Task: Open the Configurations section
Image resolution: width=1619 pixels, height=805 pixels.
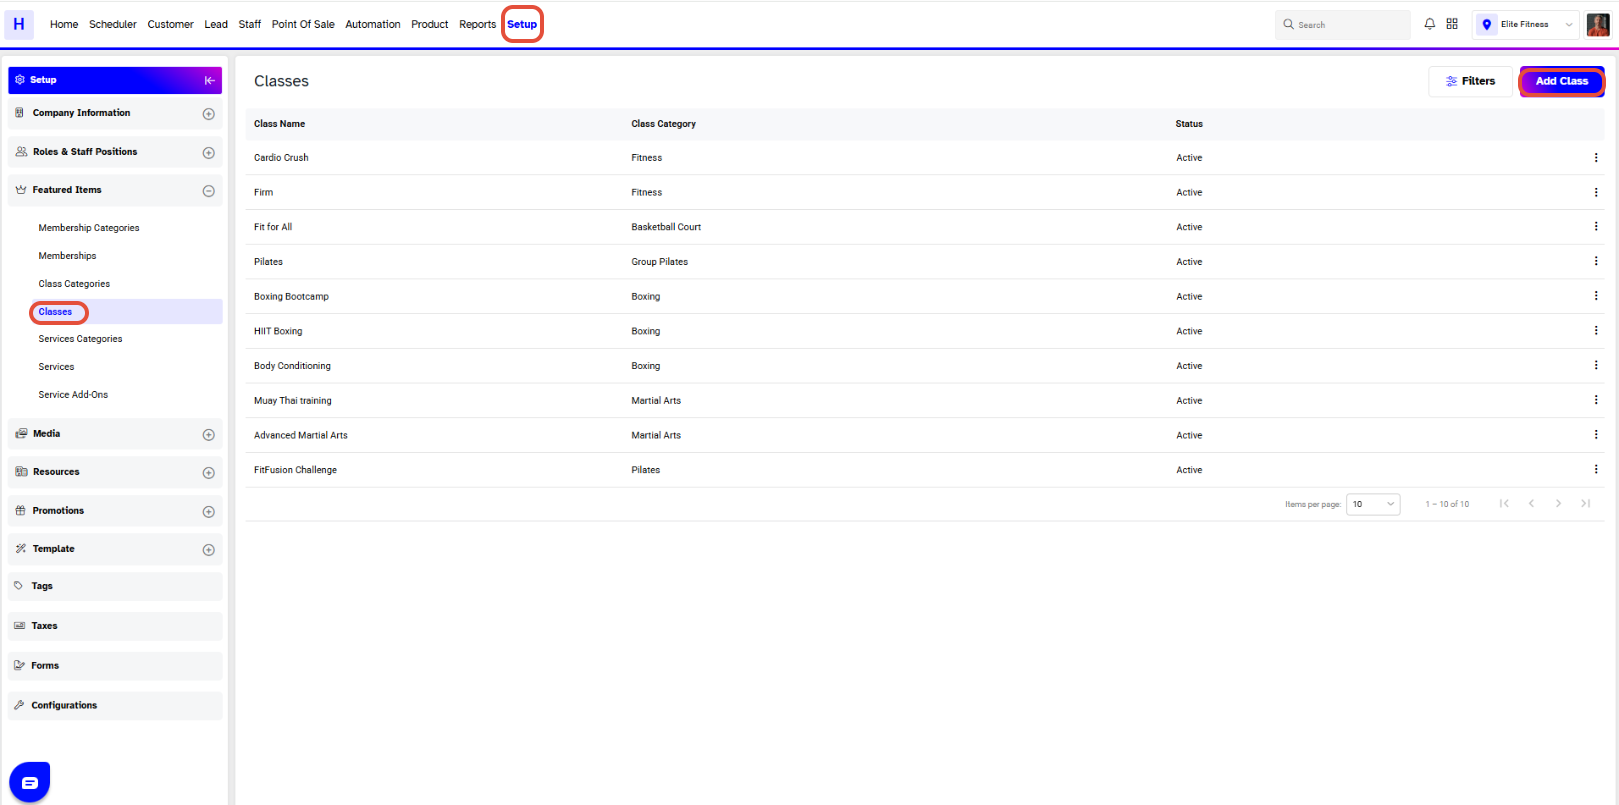Action: 115,705
